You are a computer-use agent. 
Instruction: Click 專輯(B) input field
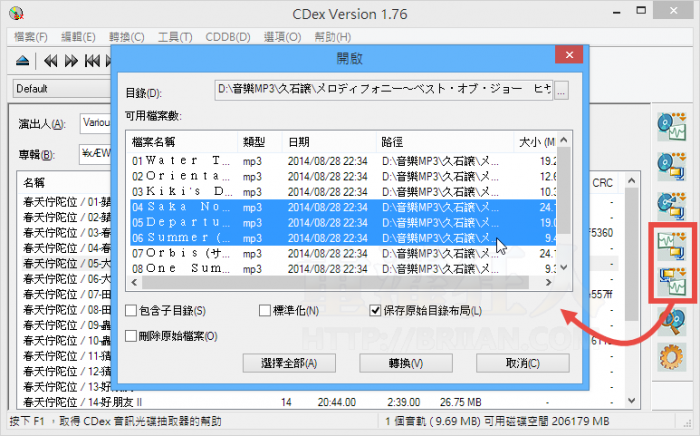coord(96,154)
